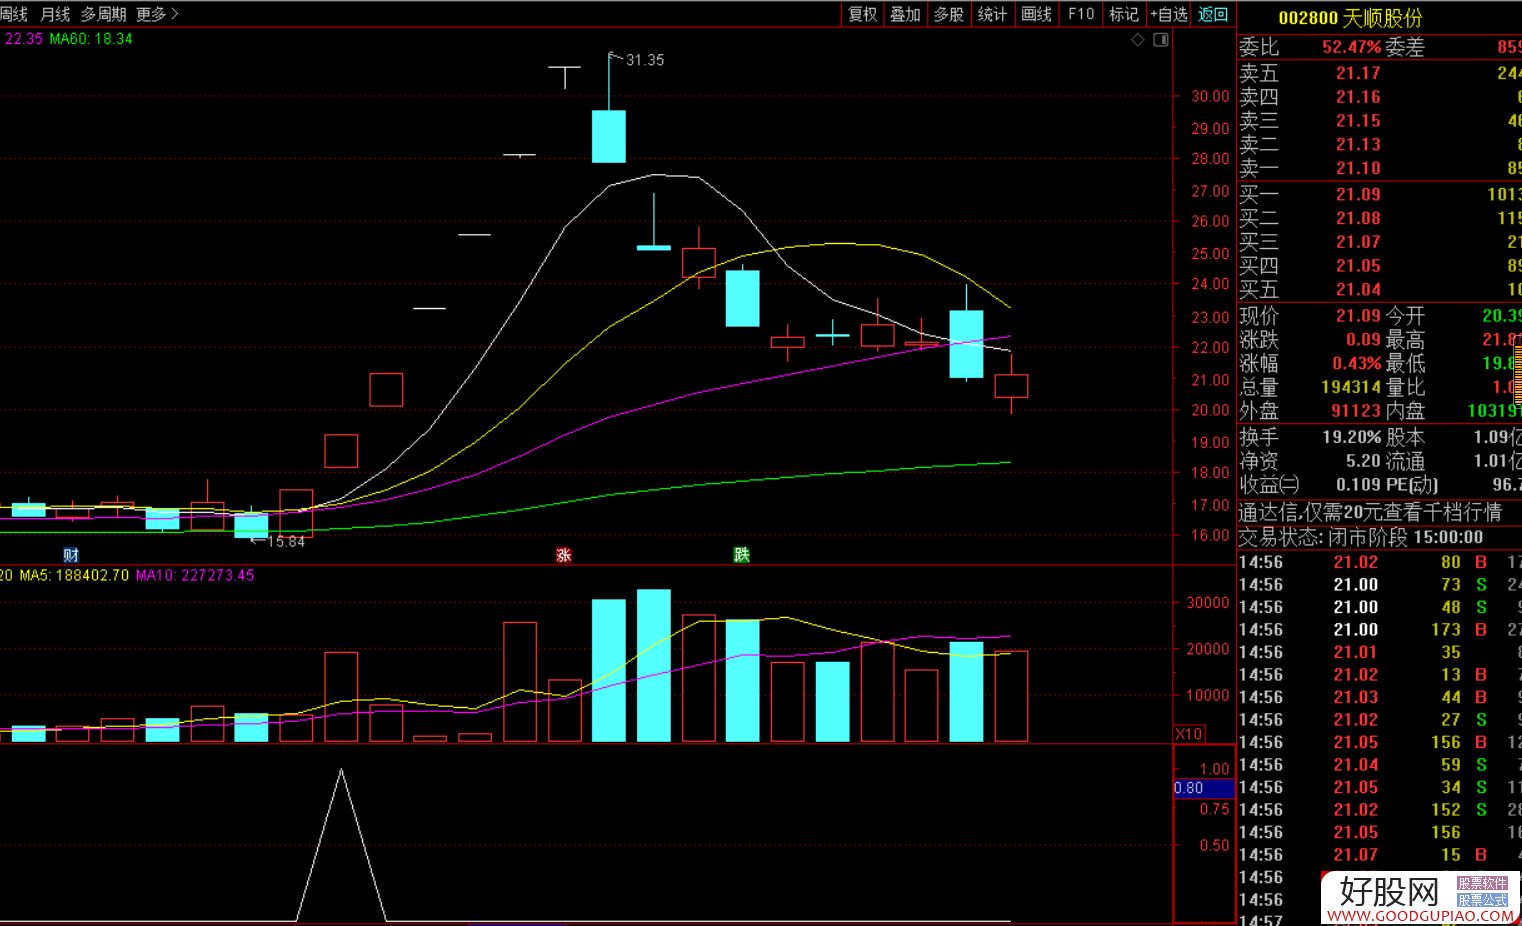Expand the 更多 more periods menu
The width and height of the screenshot is (1522, 926).
click(157, 14)
